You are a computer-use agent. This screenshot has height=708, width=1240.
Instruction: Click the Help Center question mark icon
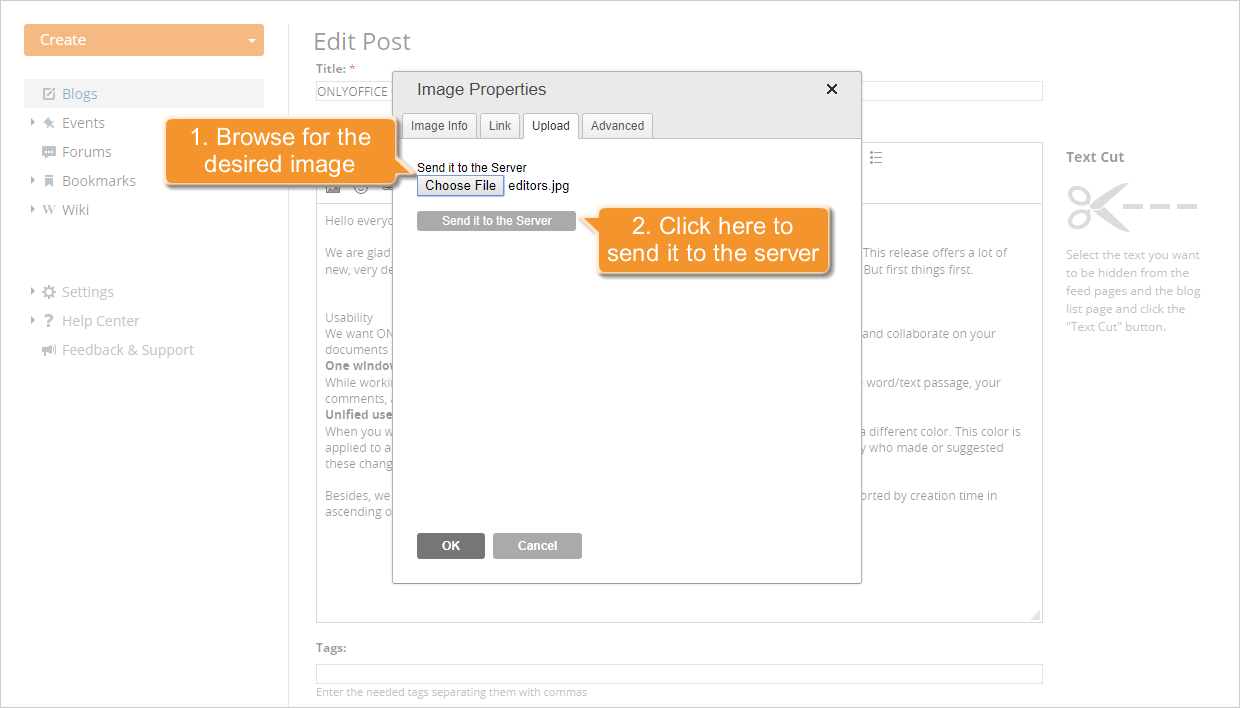click(x=49, y=320)
